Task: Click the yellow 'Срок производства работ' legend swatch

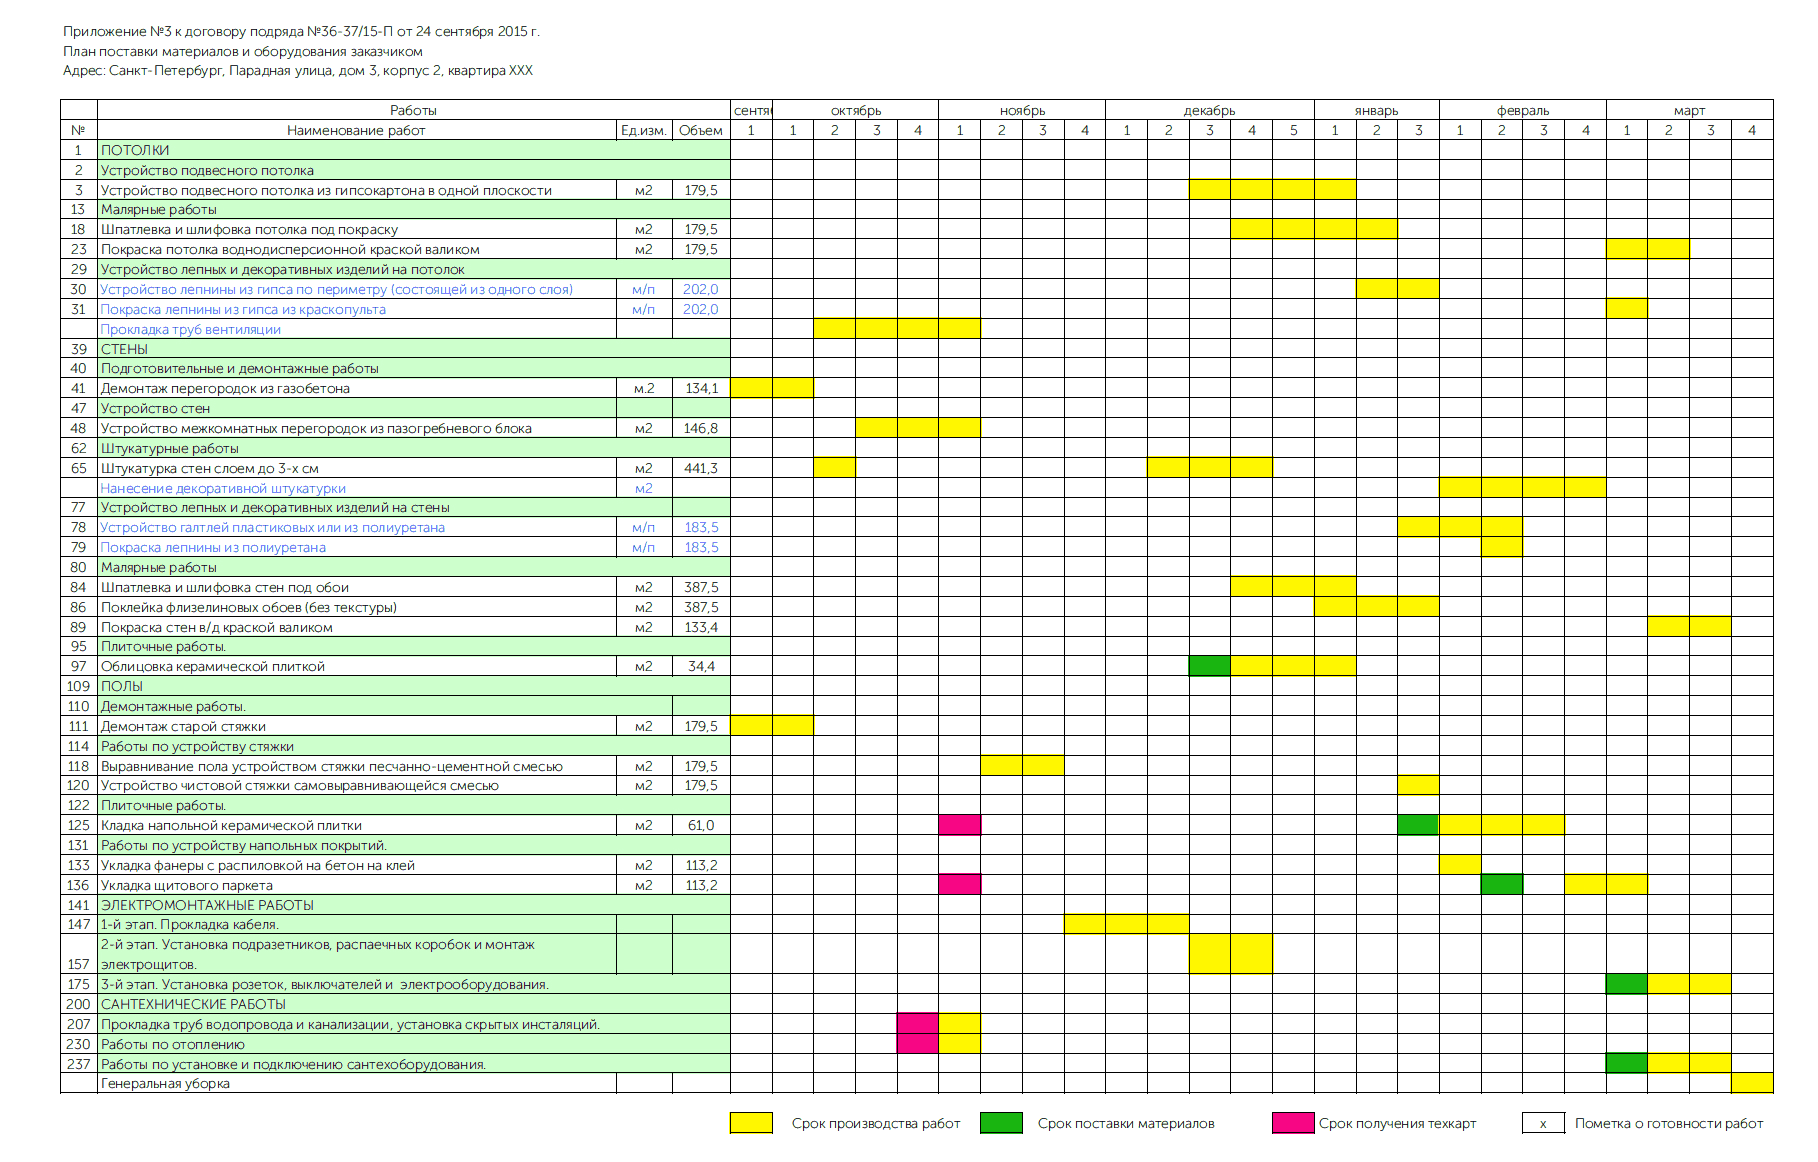Action: 751,1123
